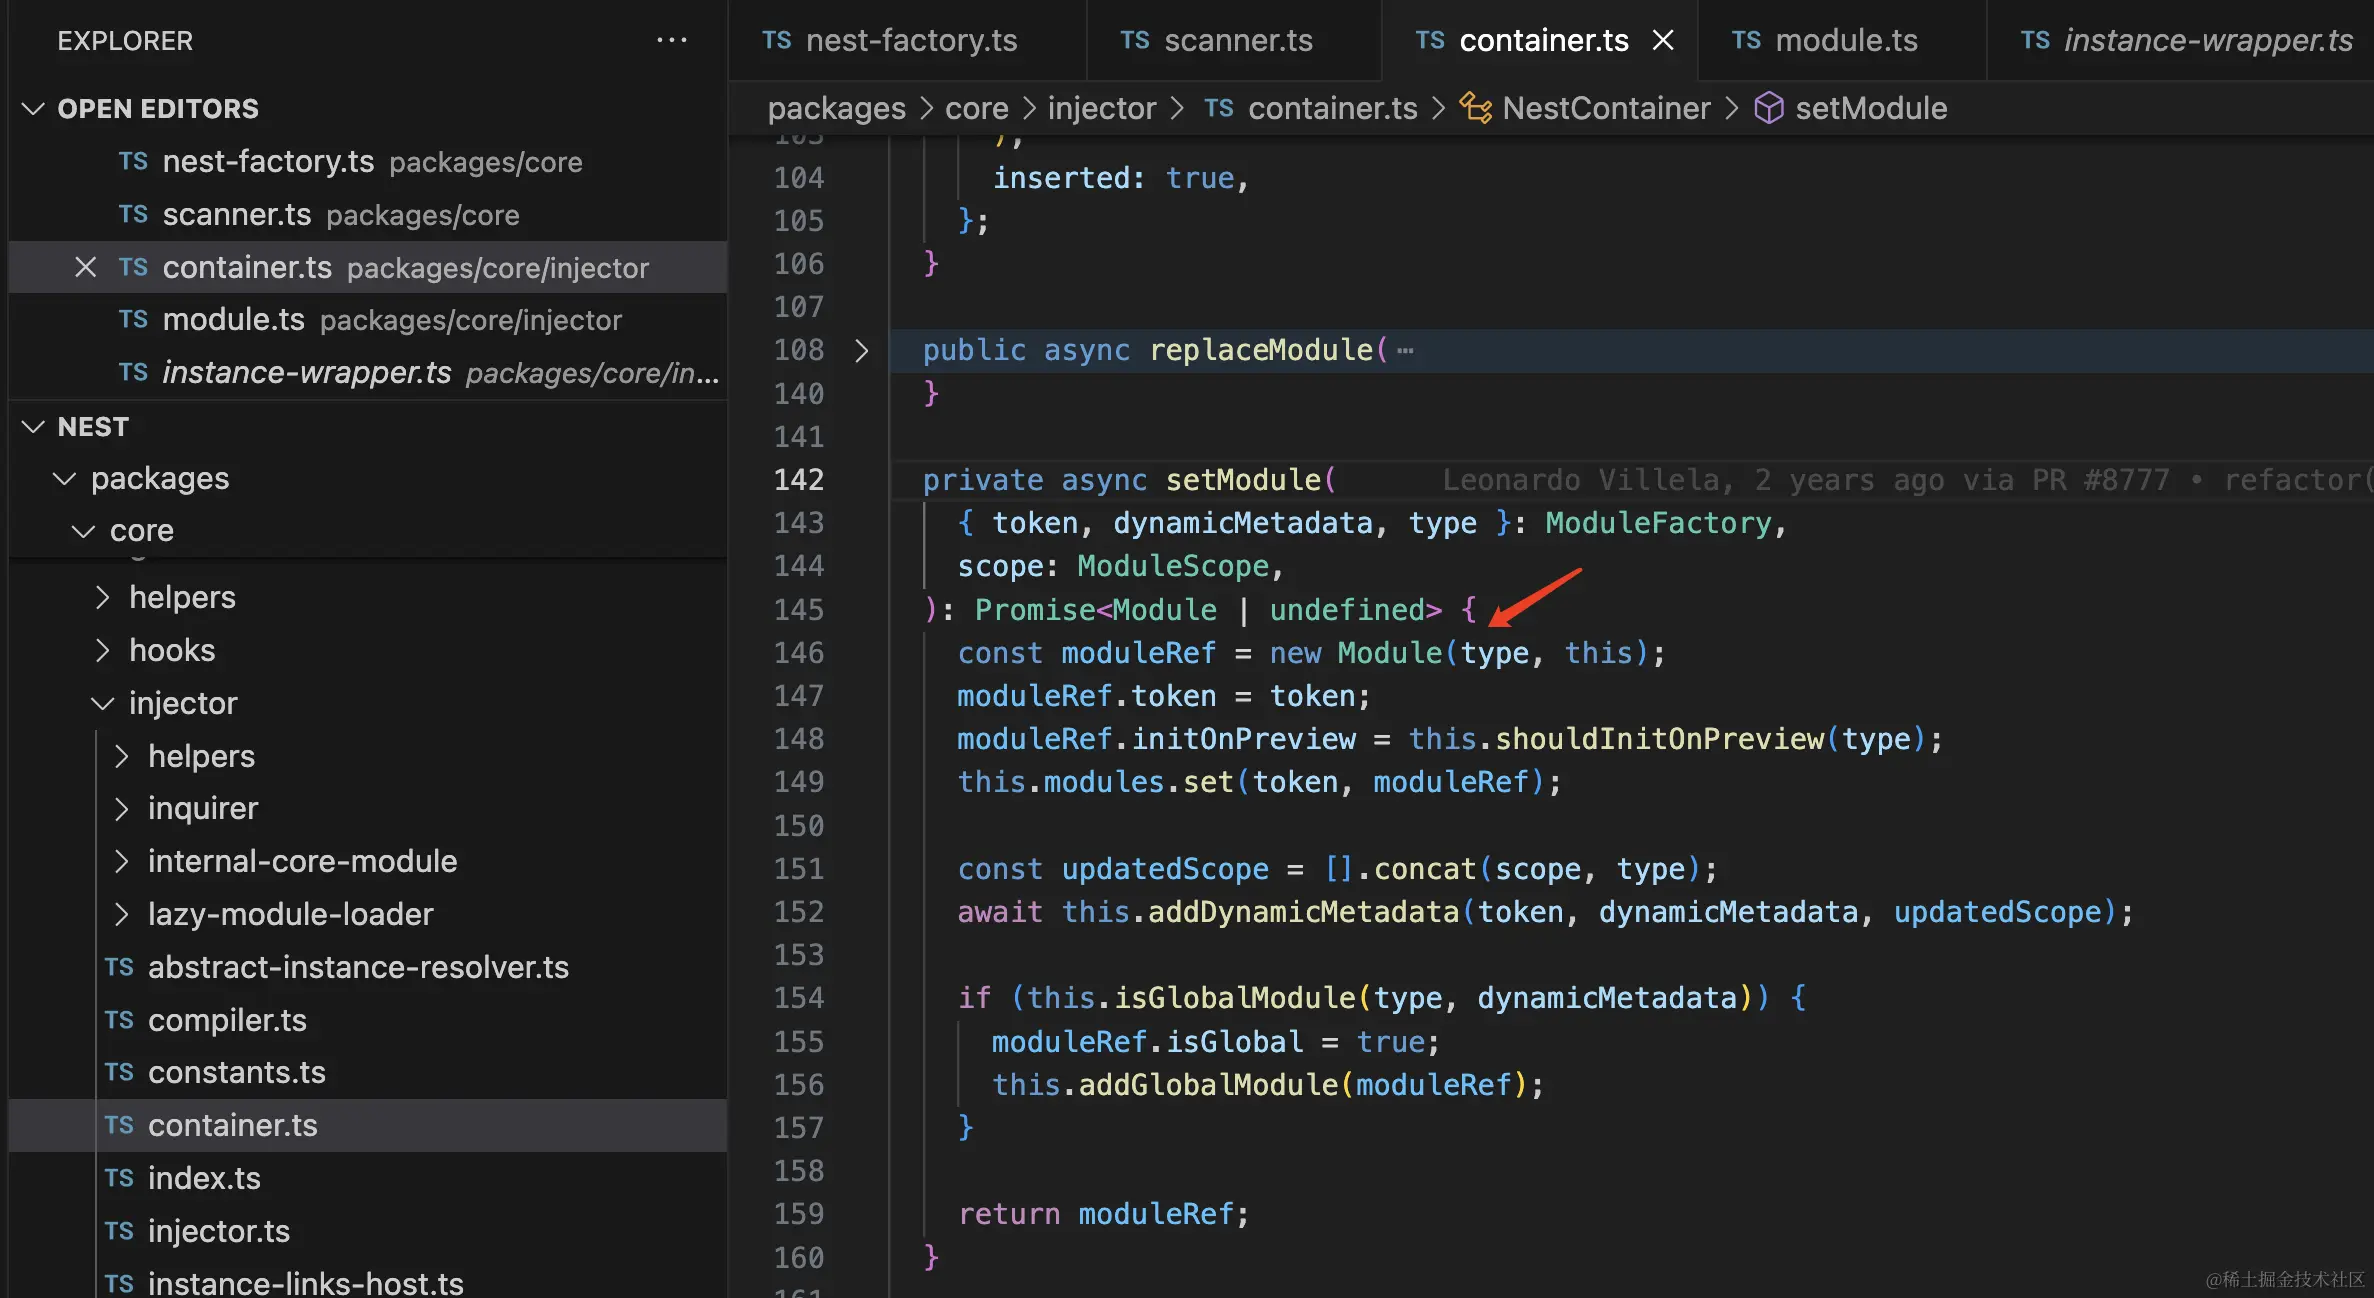Click the ModuleFactory type on line 143
This screenshot has width=2374, height=1298.
point(1658,523)
